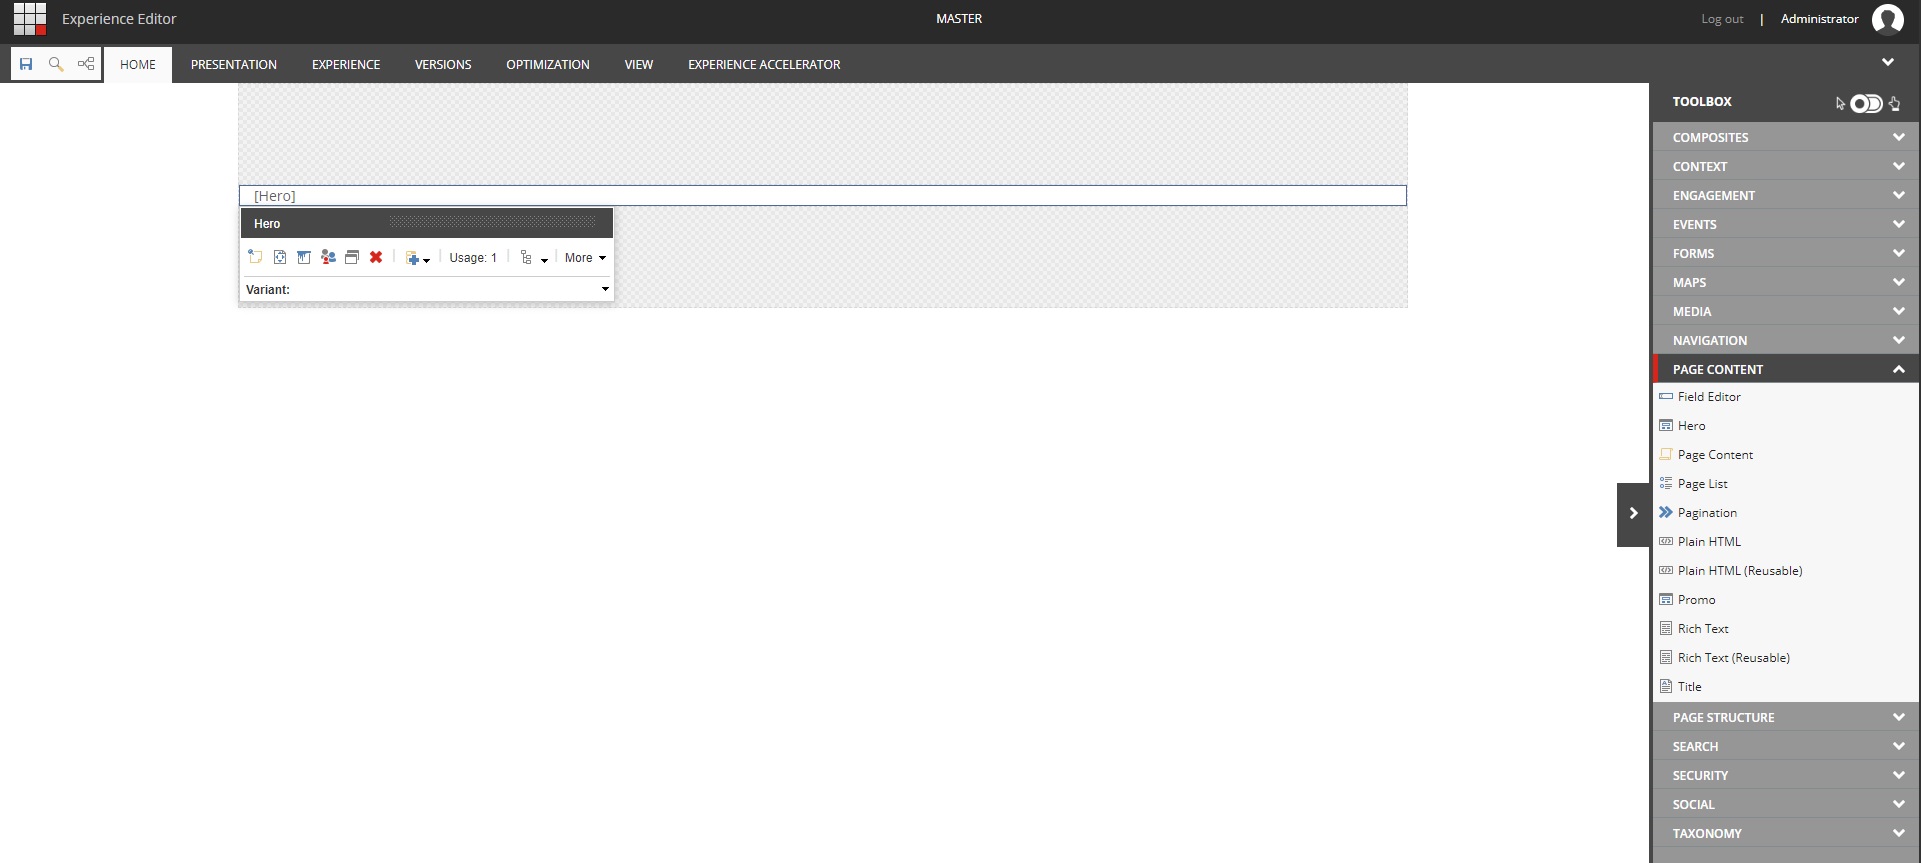Expand the Engagement toolbox section
The width and height of the screenshot is (1921, 863).
tap(1785, 195)
